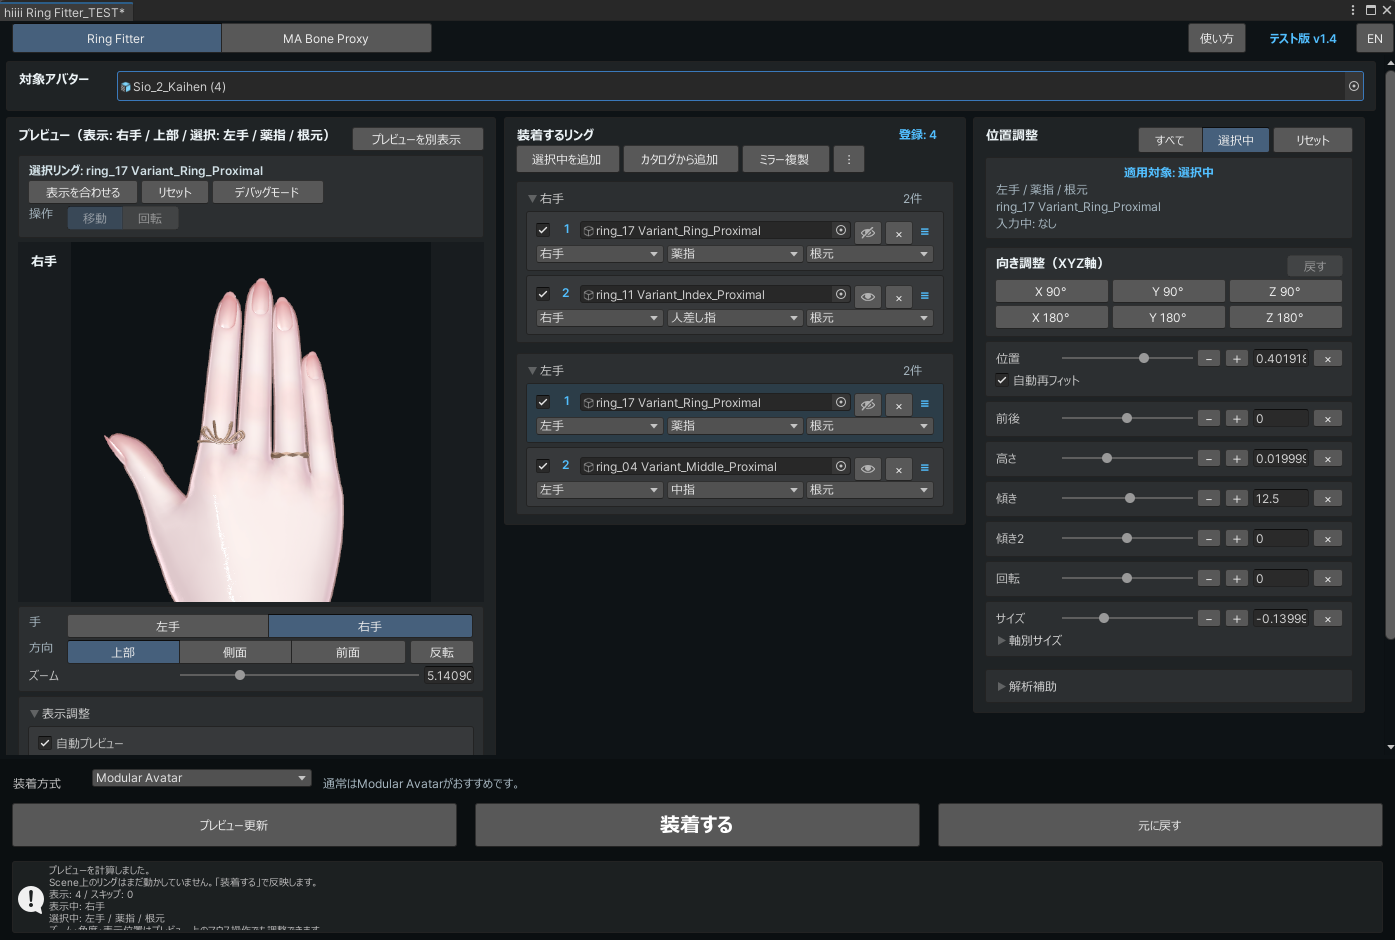
Task: Click the 装着する button
Action: click(697, 825)
